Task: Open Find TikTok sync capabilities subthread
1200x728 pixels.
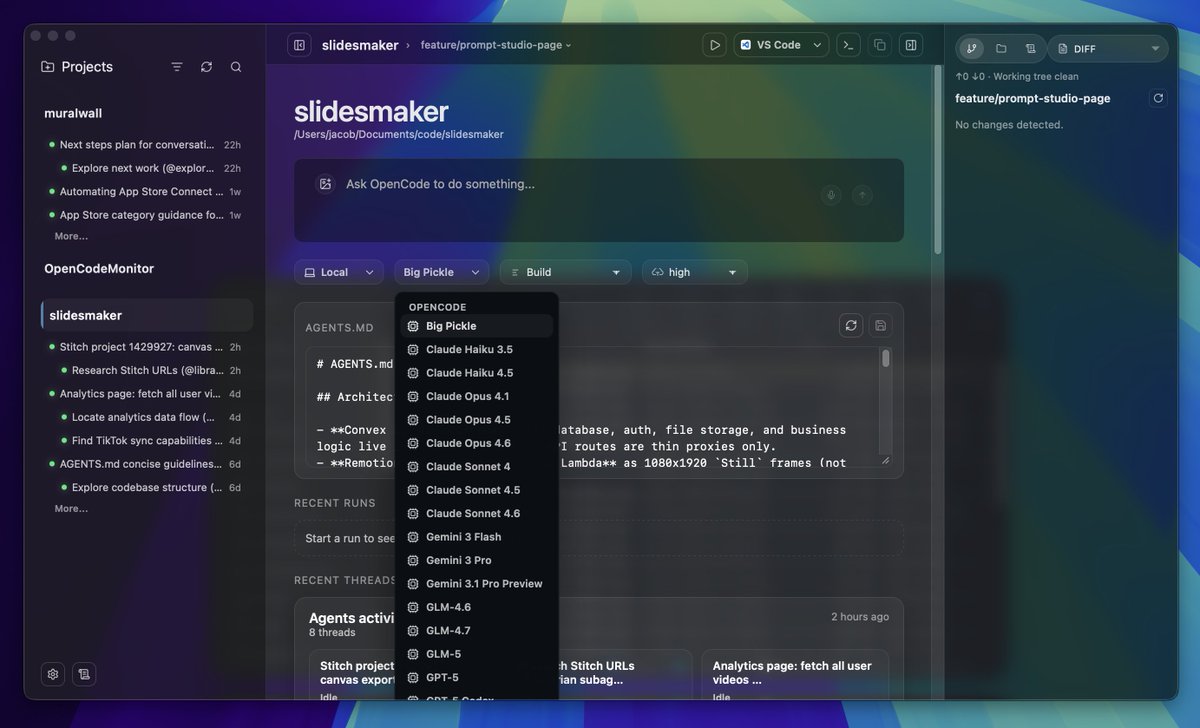Action: [x=151, y=440]
